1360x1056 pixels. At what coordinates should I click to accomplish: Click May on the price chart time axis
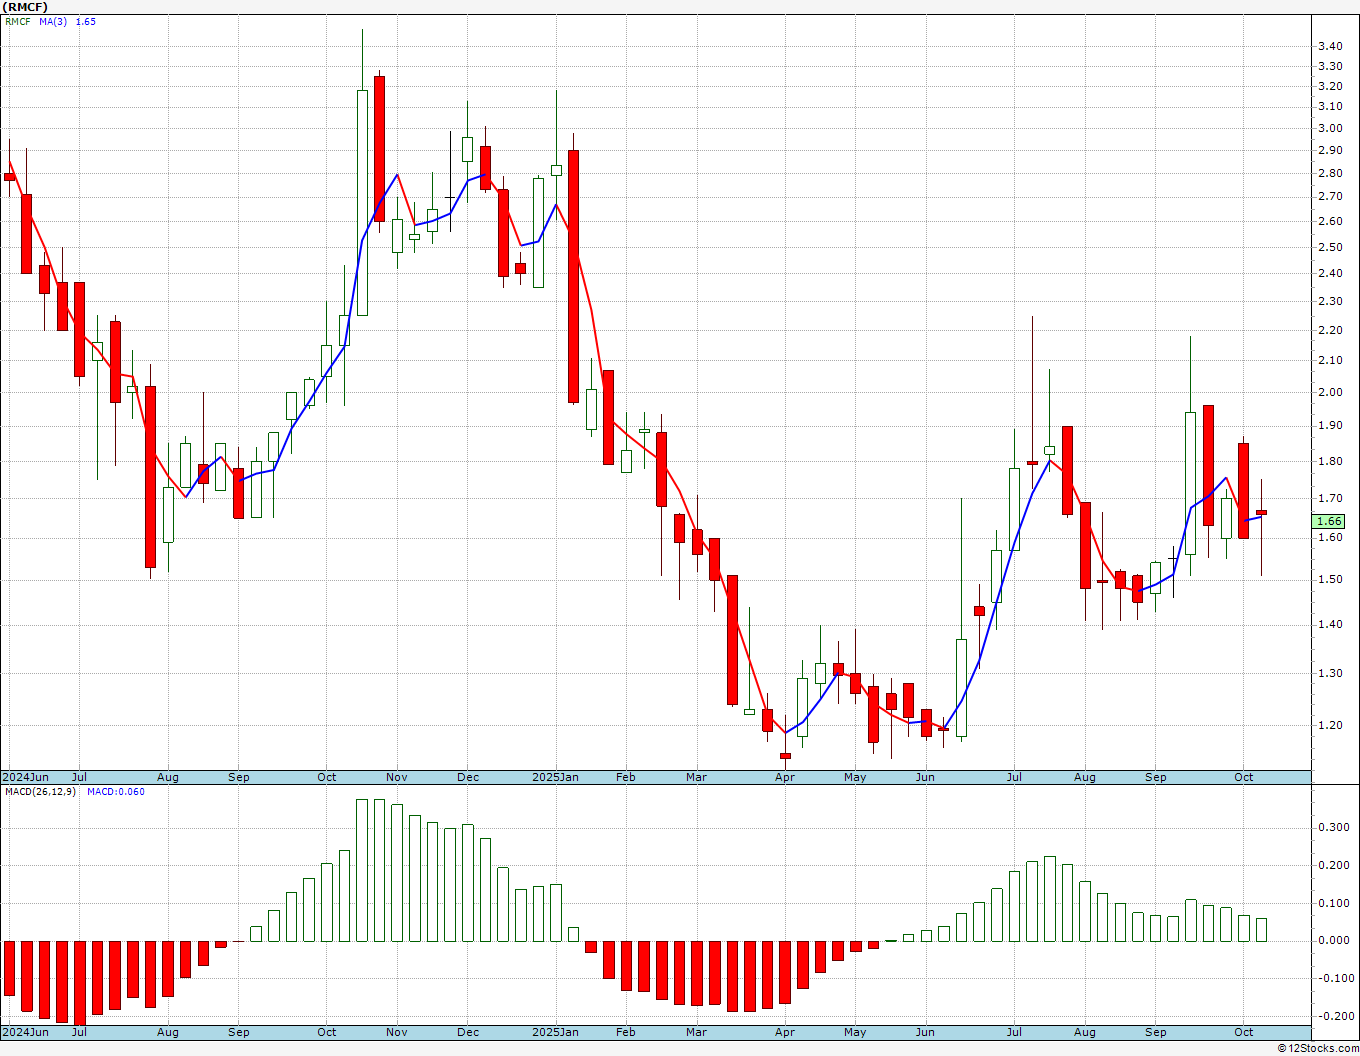pos(855,777)
